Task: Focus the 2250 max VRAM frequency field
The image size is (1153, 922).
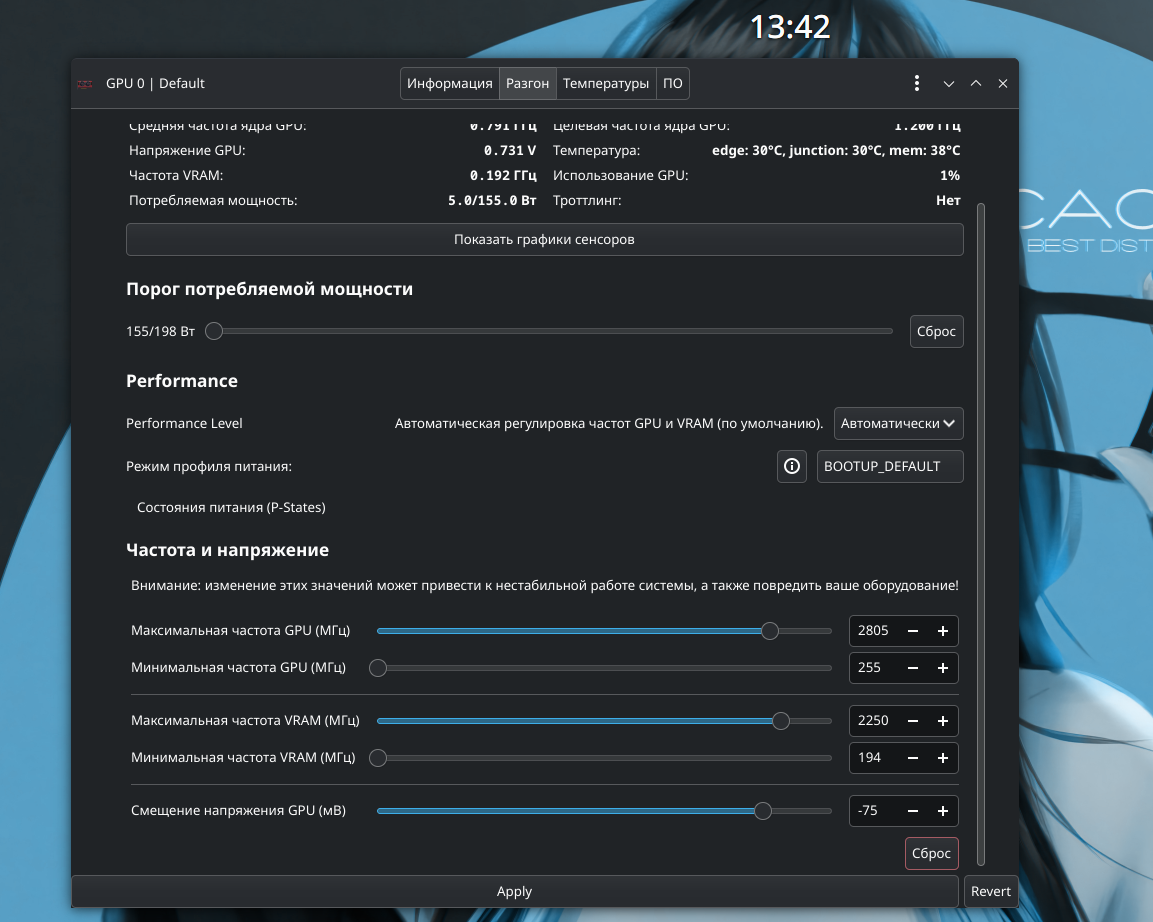Action: tap(874, 721)
